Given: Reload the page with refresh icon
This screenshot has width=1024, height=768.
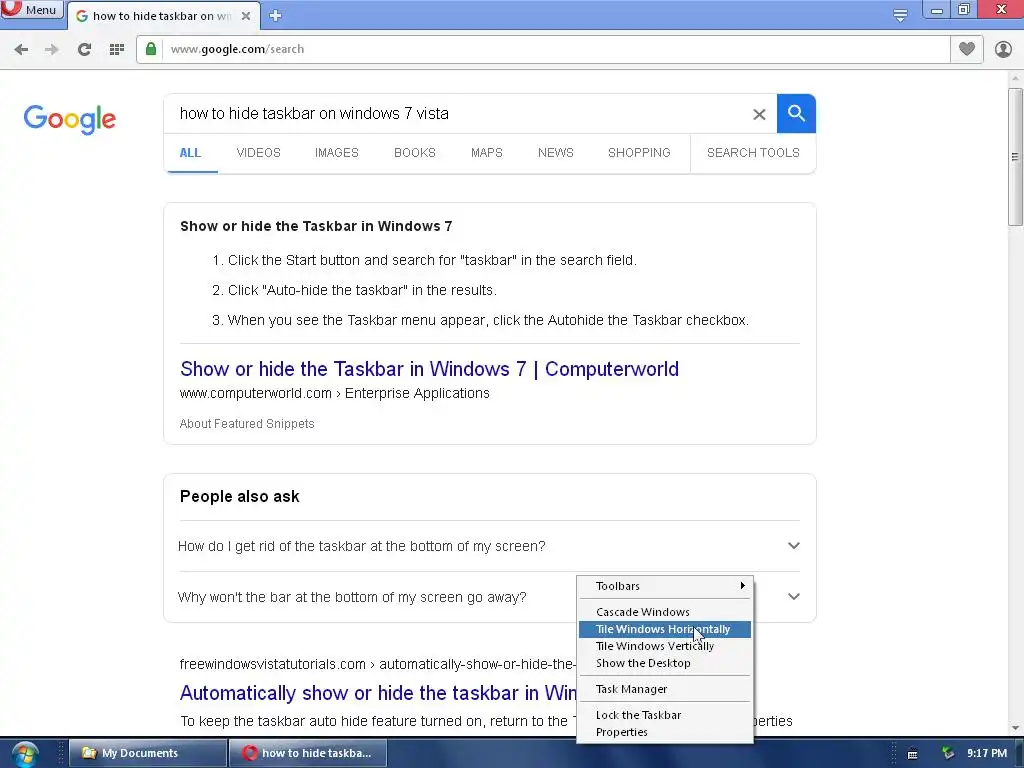Looking at the screenshot, I should 84,49.
